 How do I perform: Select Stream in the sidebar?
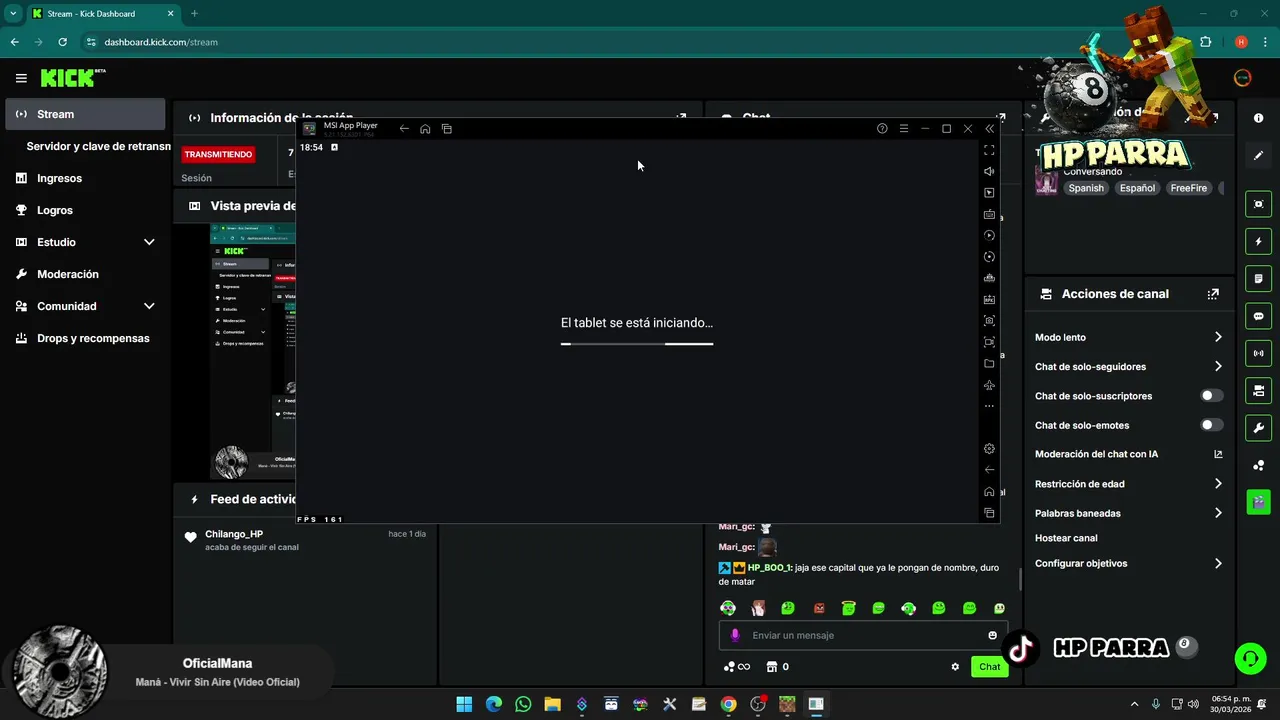click(84, 114)
